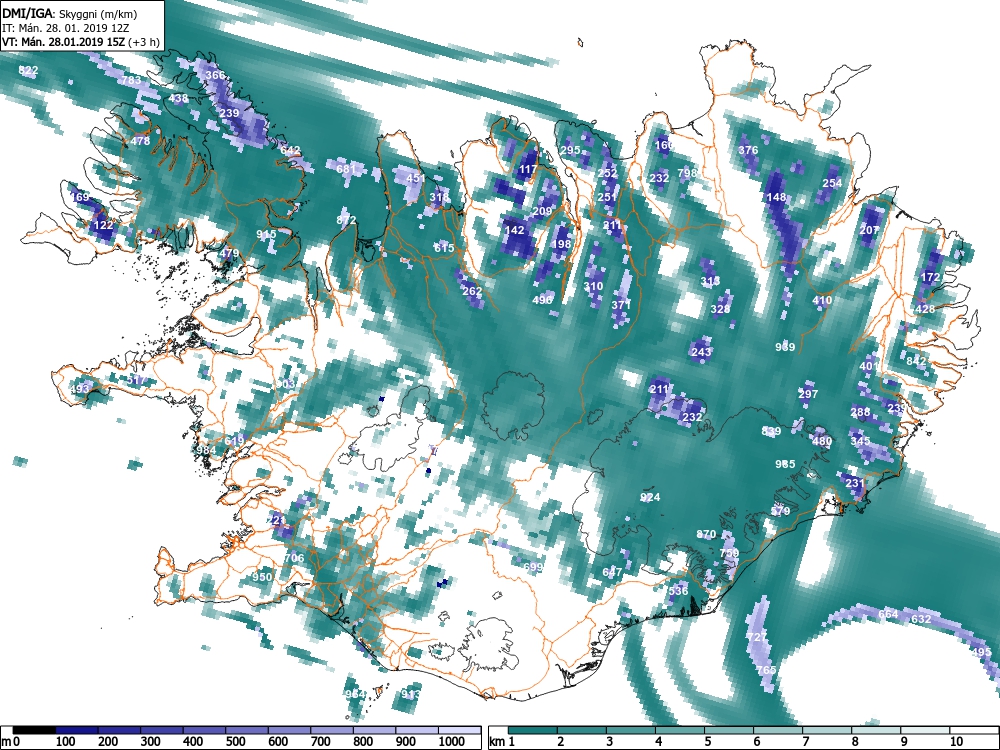Click the "1000" label in meter legend
This screenshot has width=1000, height=750.
(x=453, y=742)
